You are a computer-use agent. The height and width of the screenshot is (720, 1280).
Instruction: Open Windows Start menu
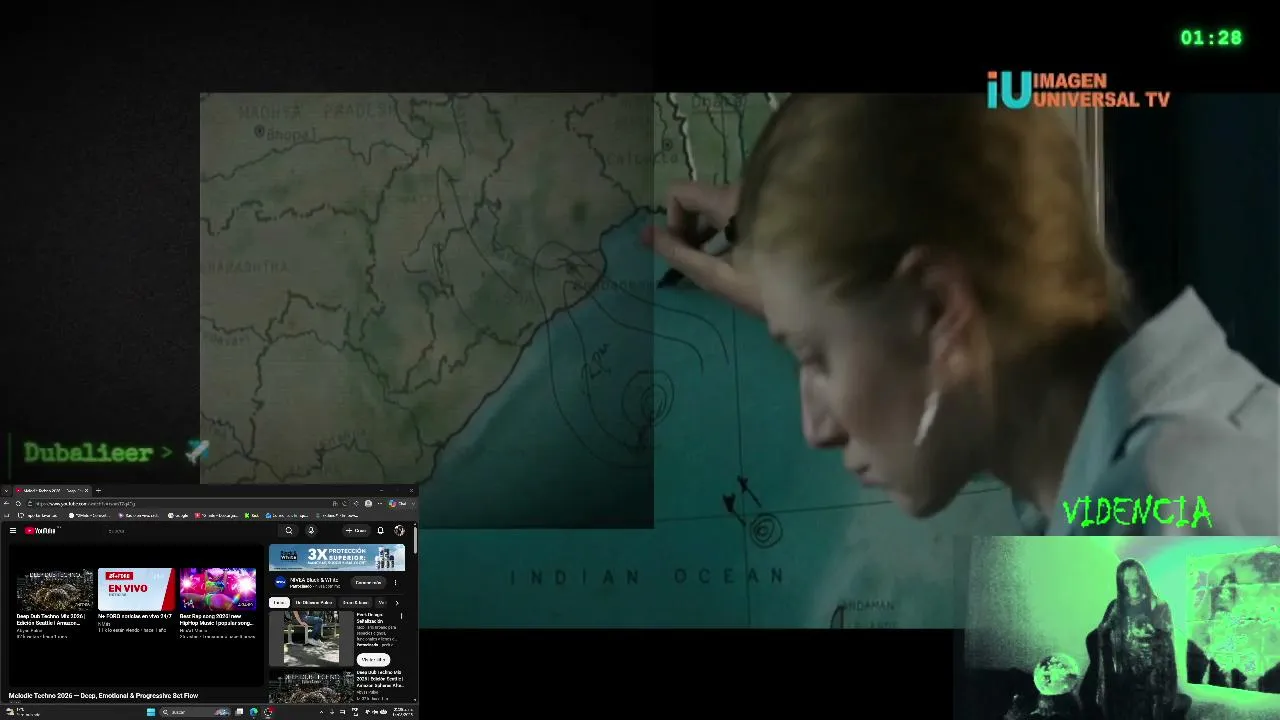tap(151, 712)
